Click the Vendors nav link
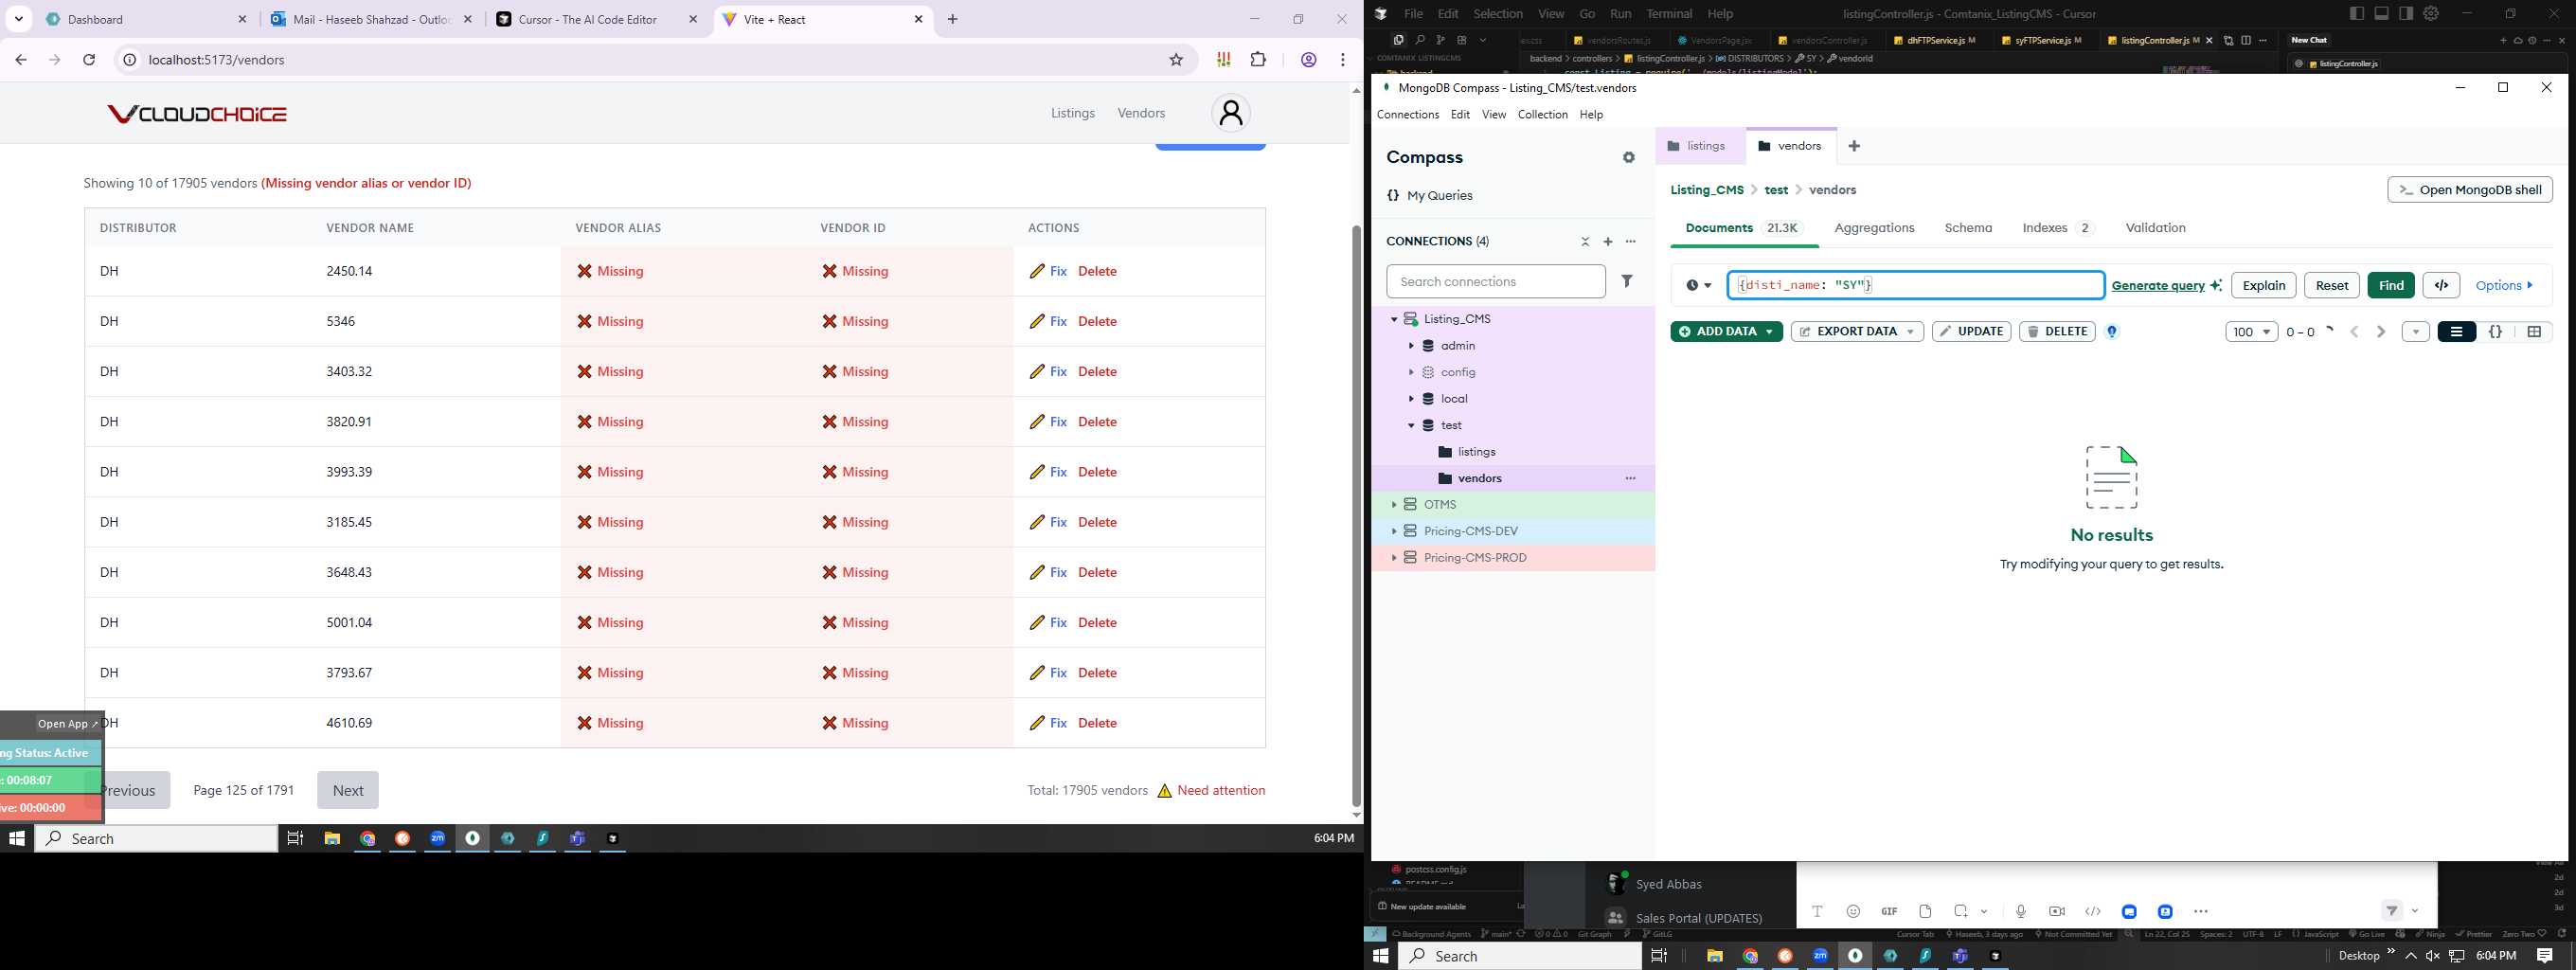 point(1141,113)
